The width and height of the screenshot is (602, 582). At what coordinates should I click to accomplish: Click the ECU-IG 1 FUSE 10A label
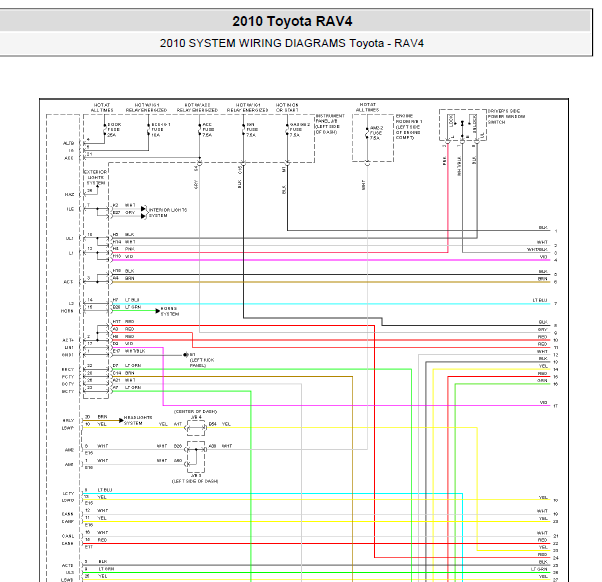(x=160, y=130)
